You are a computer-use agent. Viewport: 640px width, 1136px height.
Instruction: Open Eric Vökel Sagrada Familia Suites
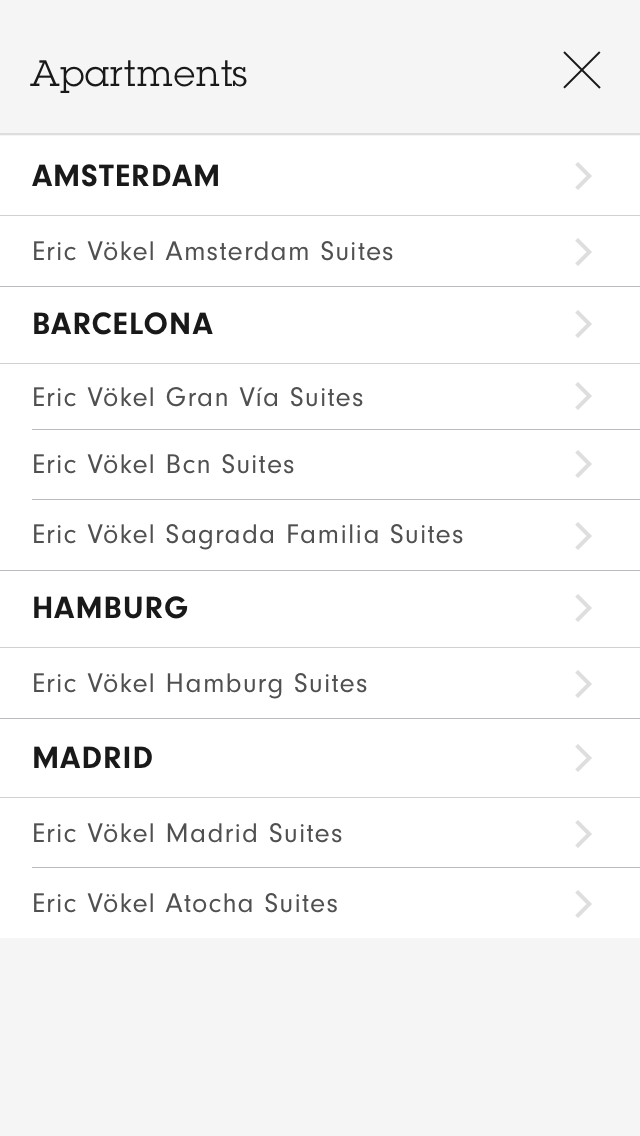pyautogui.click(x=248, y=535)
